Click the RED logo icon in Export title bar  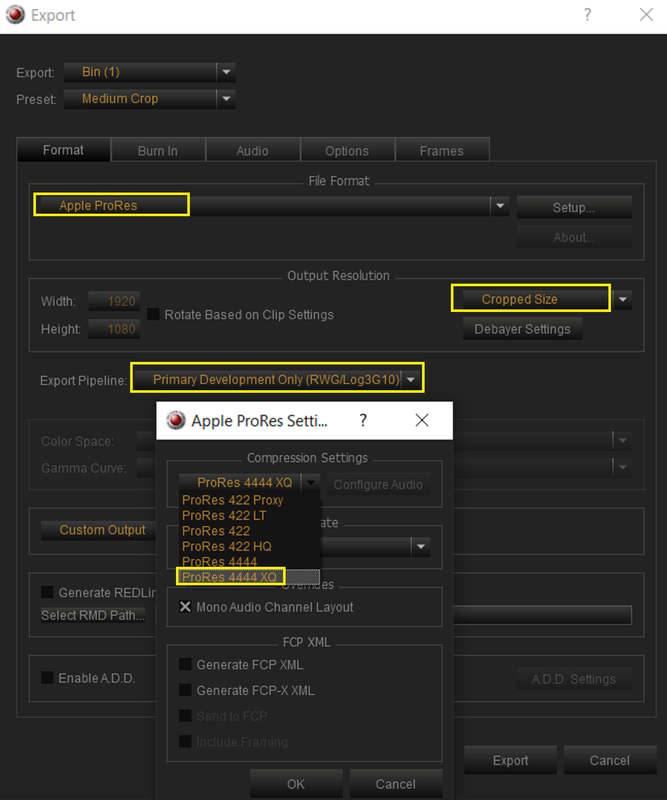click(15, 14)
